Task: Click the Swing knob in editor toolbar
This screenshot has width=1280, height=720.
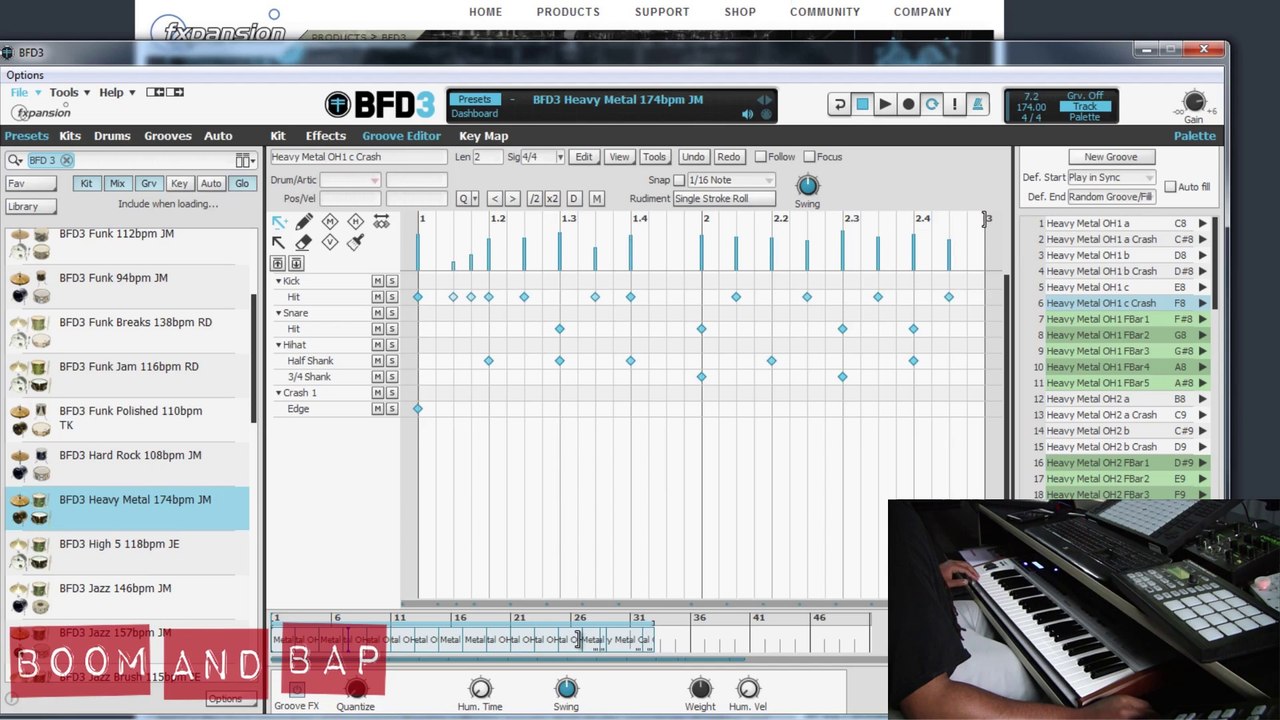Action: (x=807, y=185)
